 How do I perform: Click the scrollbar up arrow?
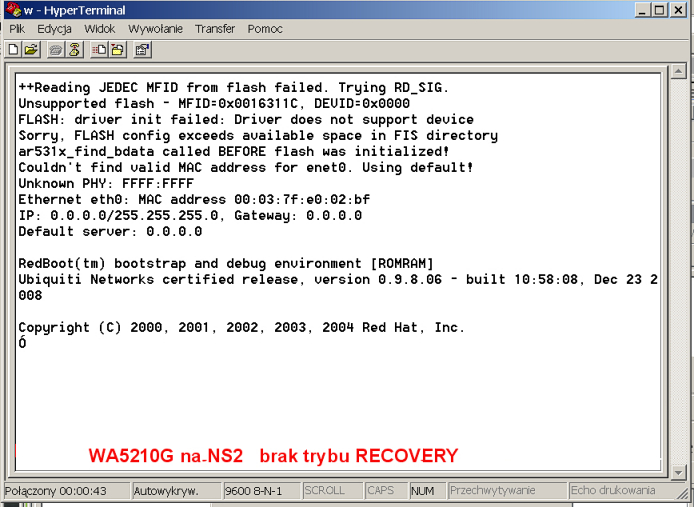tap(678, 70)
